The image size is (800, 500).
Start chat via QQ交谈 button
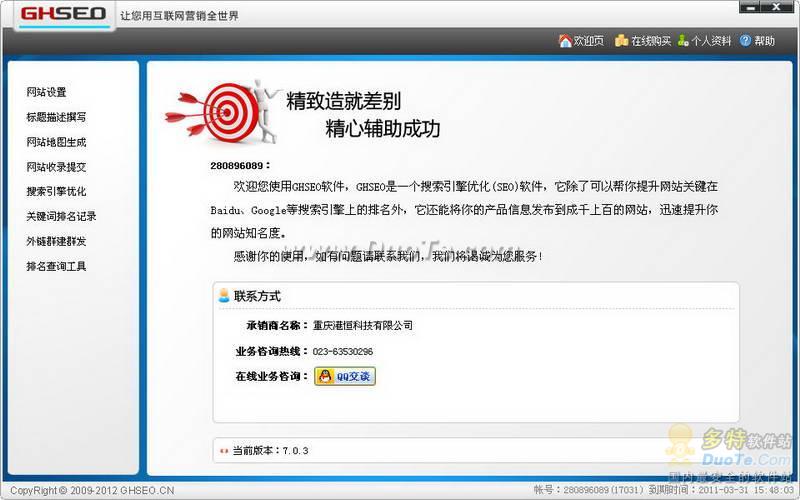click(x=345, y=377)
